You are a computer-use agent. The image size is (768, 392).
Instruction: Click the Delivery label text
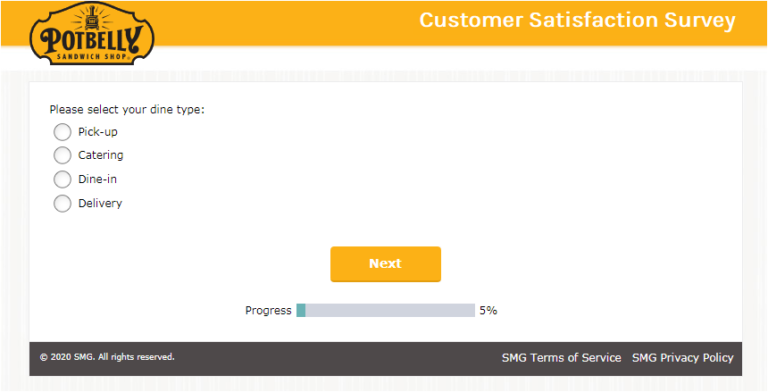(100, 203)
